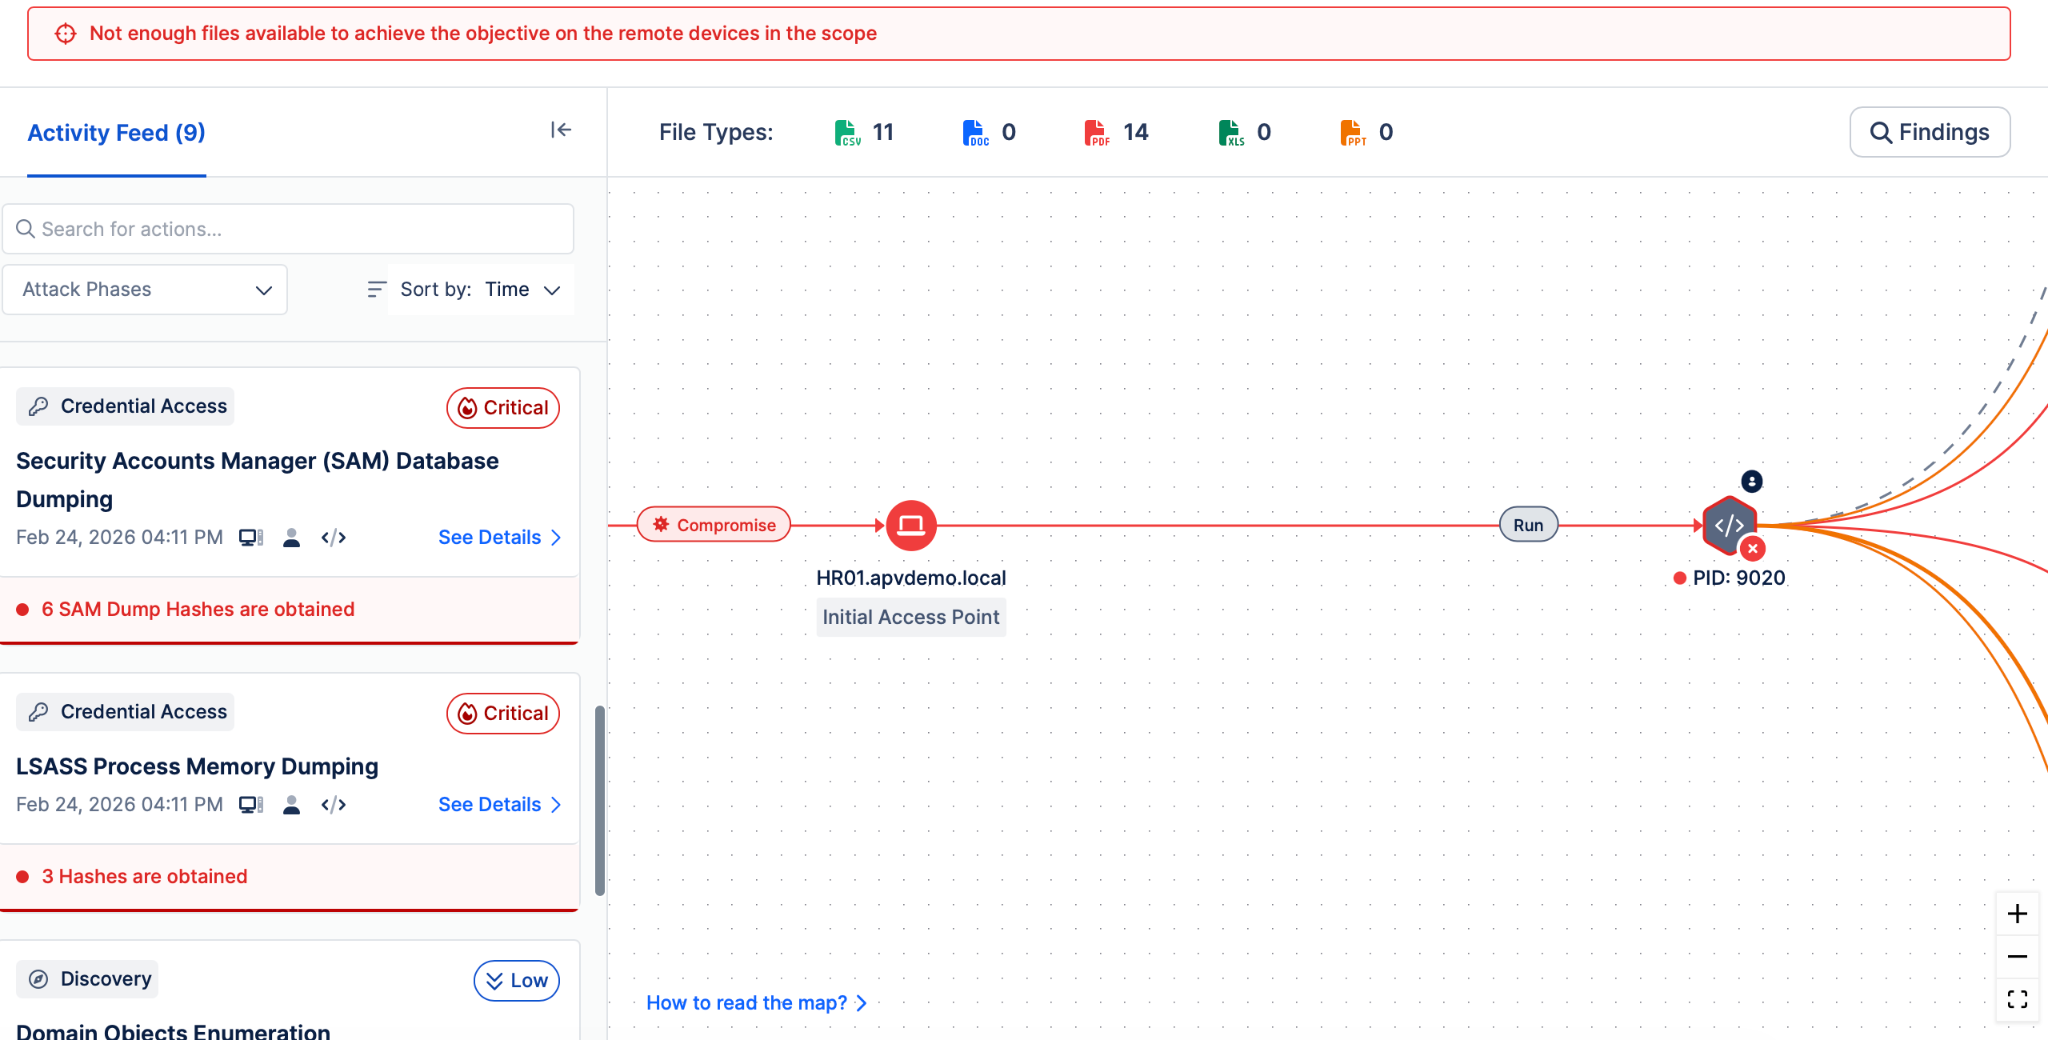Click the user icon in the LSASS Memory Dumping card
This screenshot has height=1040, width=2048.
point(292,805)
